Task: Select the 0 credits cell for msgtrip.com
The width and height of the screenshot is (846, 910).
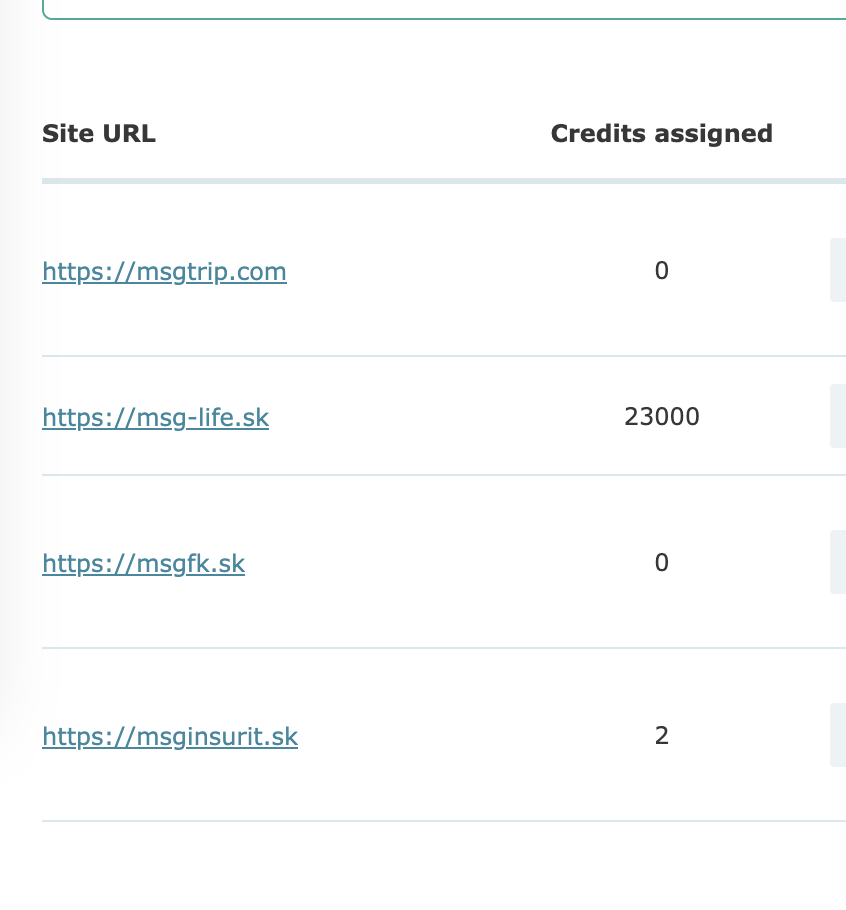Action: [661, 271]
